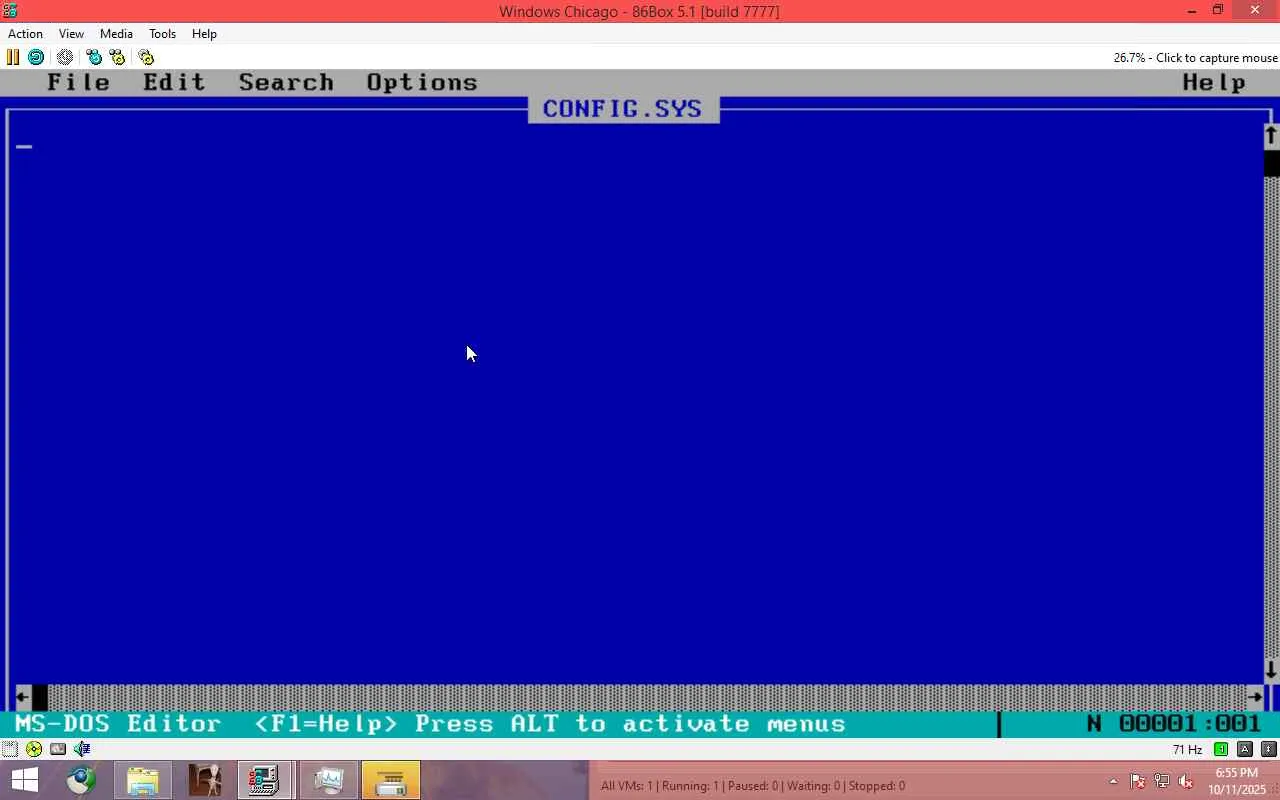
Task: Open the 86Box Media menu
Action: [116, 33]
